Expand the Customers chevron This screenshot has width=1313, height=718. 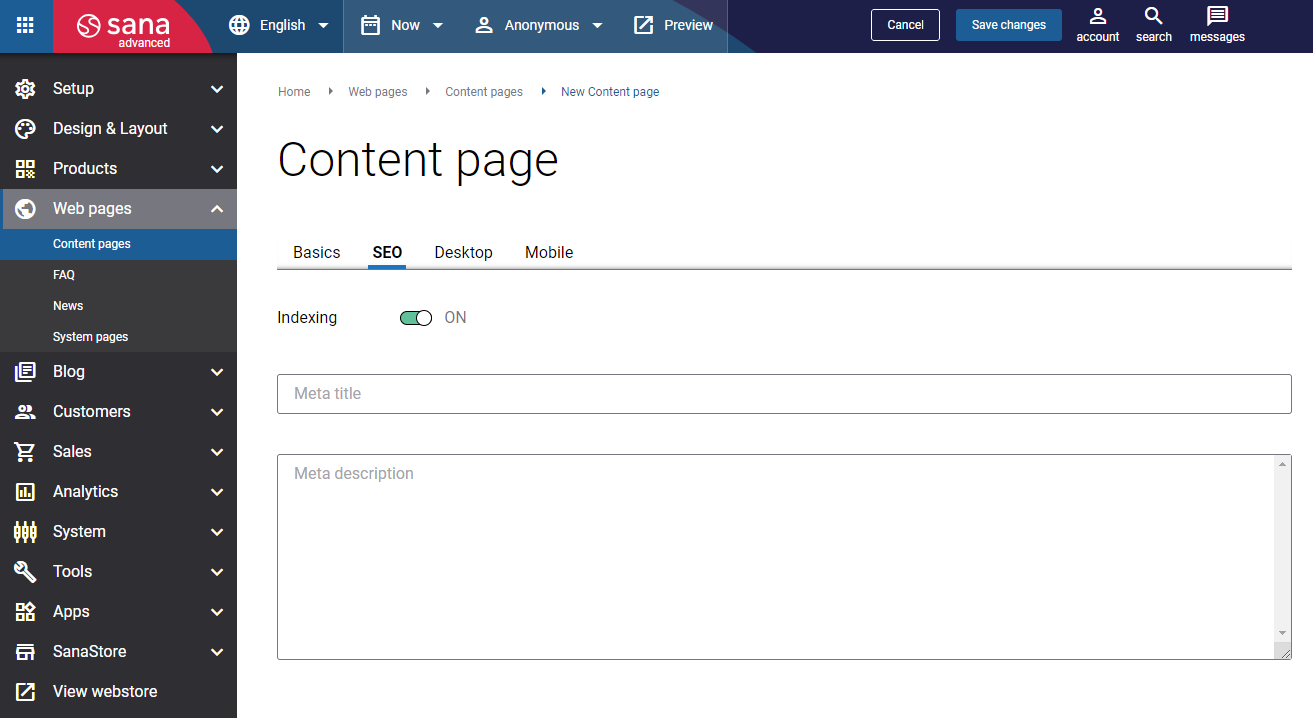(x=217, y=412)
